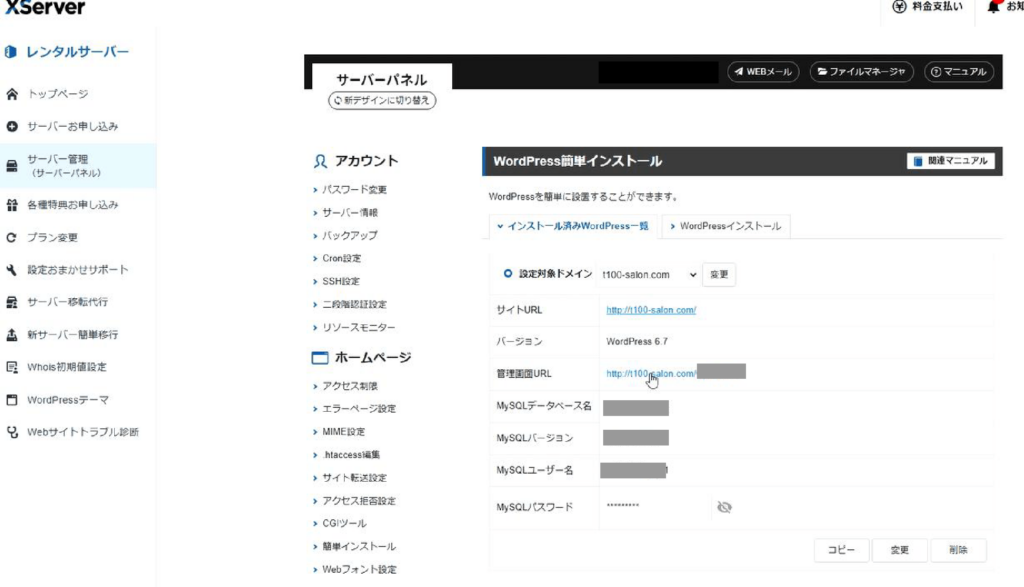This screenshot has height=587, width=1024.
Task: Click the home icon beside トップページ
Action: coord(12,94)
